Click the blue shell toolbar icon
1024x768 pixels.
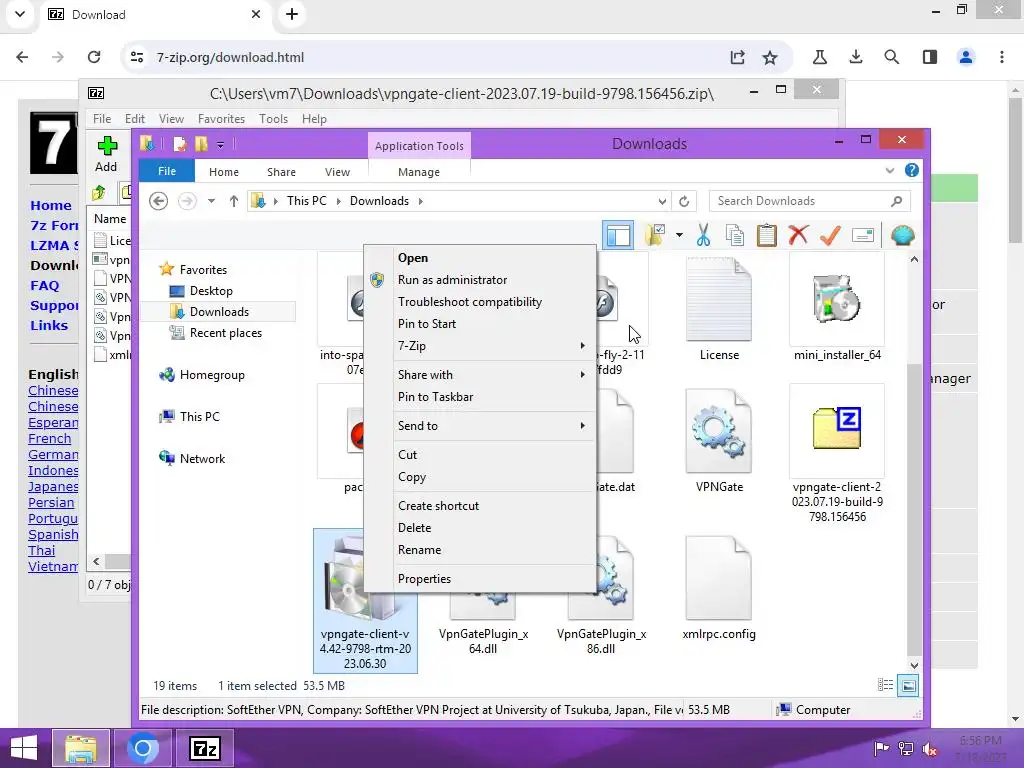[x=903, y=235]
